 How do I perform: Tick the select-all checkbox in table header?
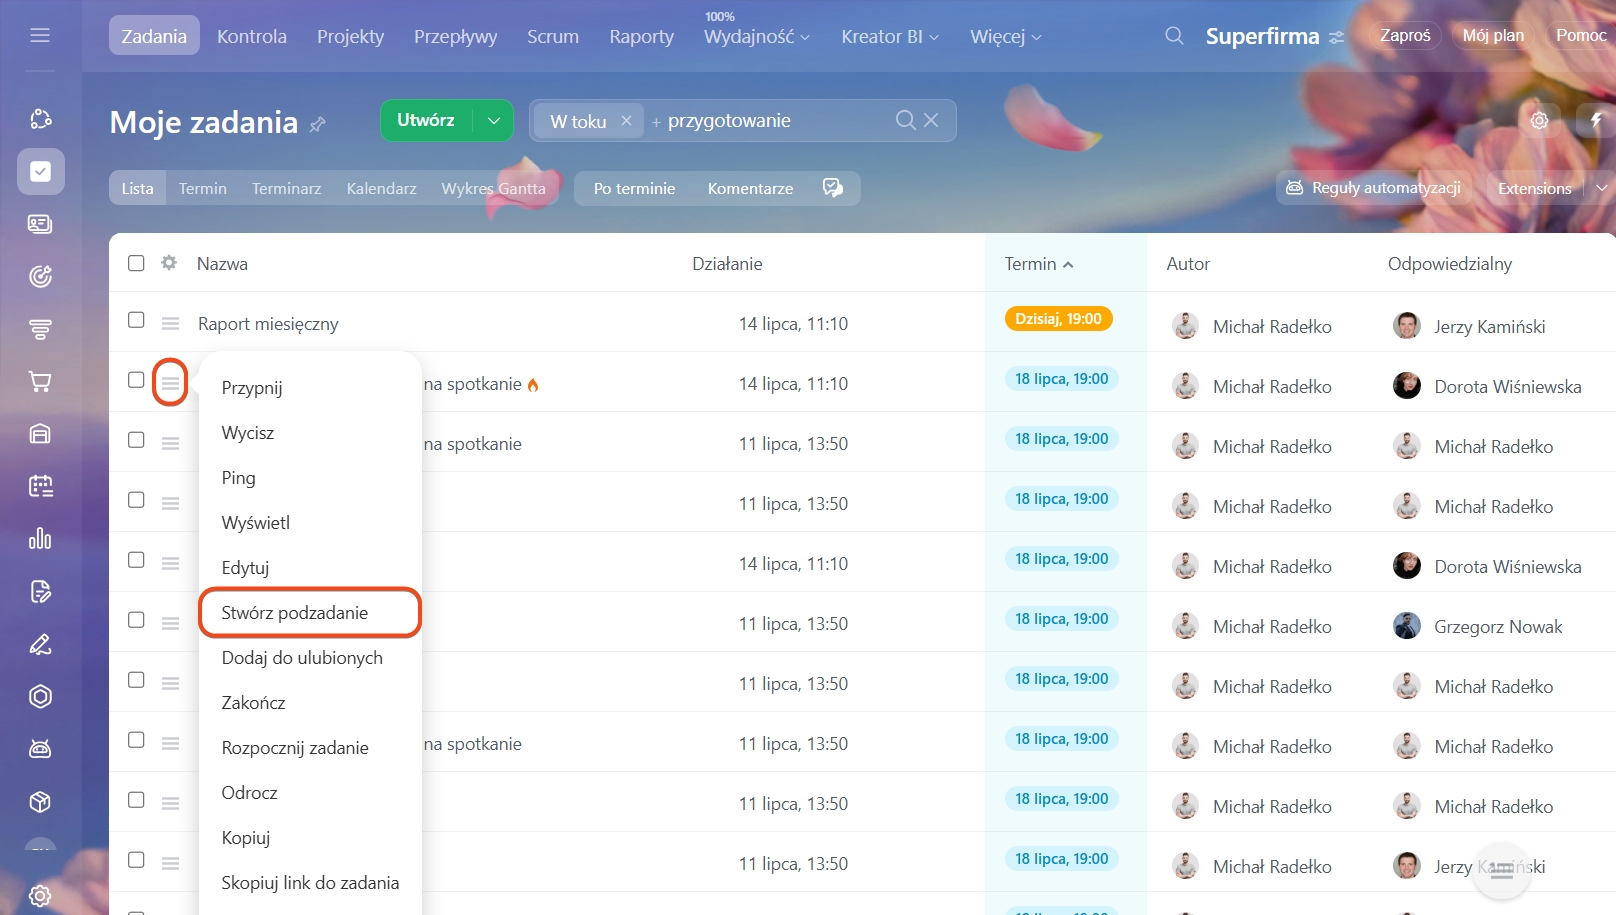coord(136,263)
